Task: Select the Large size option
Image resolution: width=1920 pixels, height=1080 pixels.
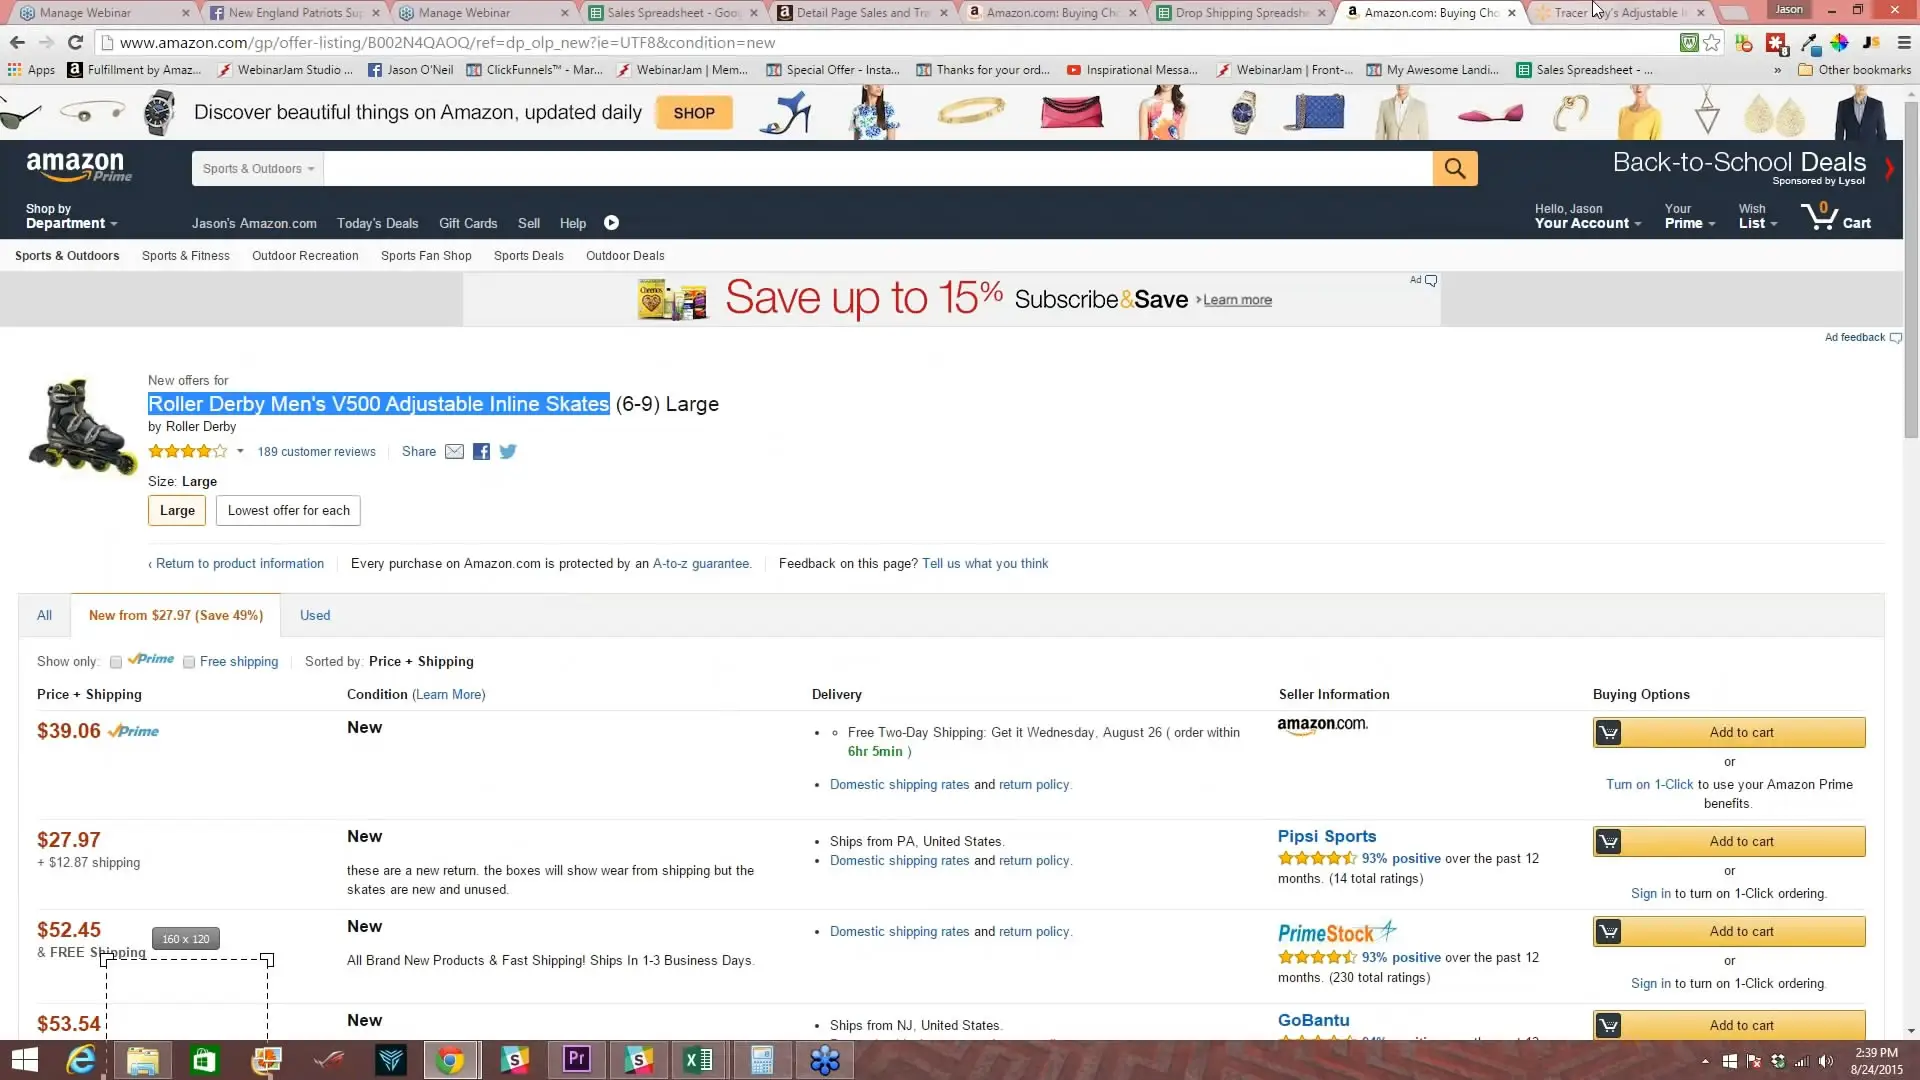Action: click(177, 511)
